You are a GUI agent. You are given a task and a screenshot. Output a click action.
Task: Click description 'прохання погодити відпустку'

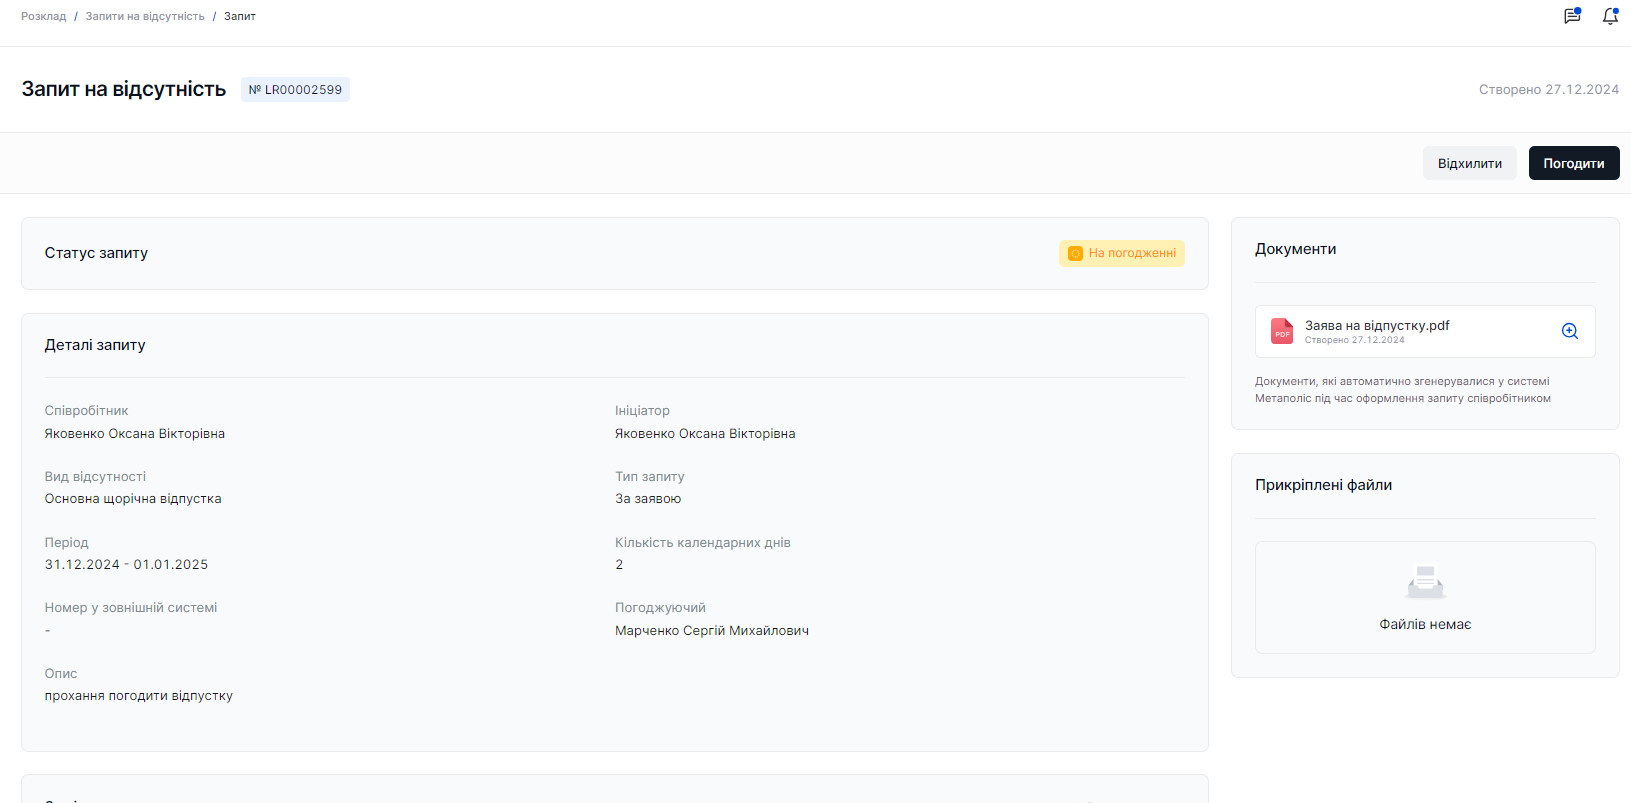pos(139,695)
